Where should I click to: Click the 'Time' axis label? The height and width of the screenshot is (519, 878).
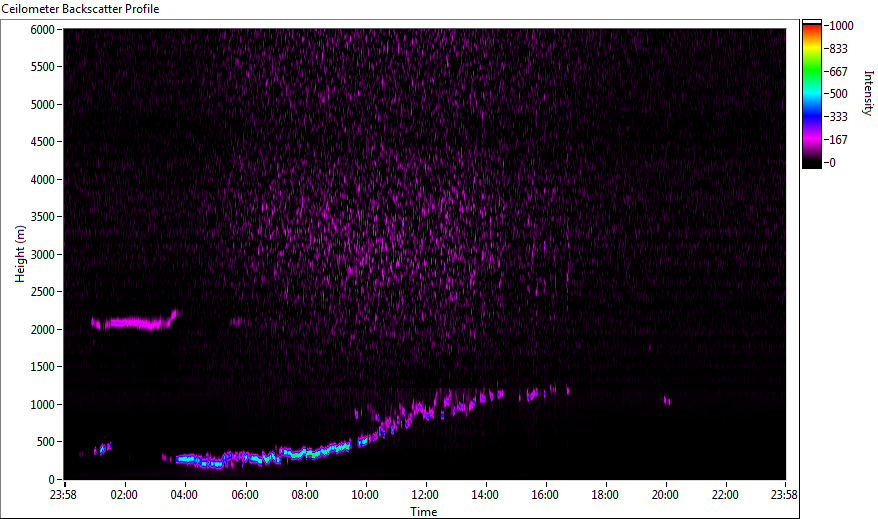point(423,512)
